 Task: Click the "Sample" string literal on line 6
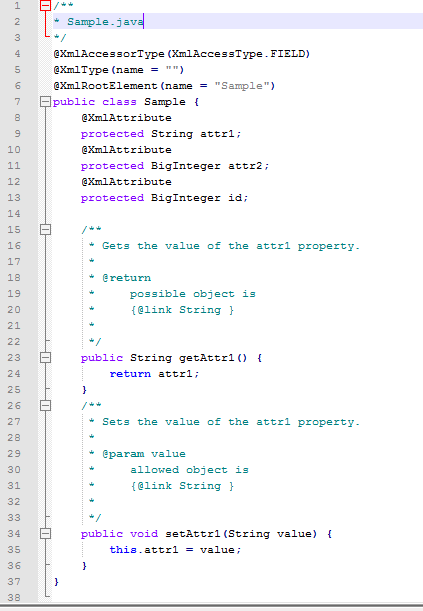click(241, 86)
